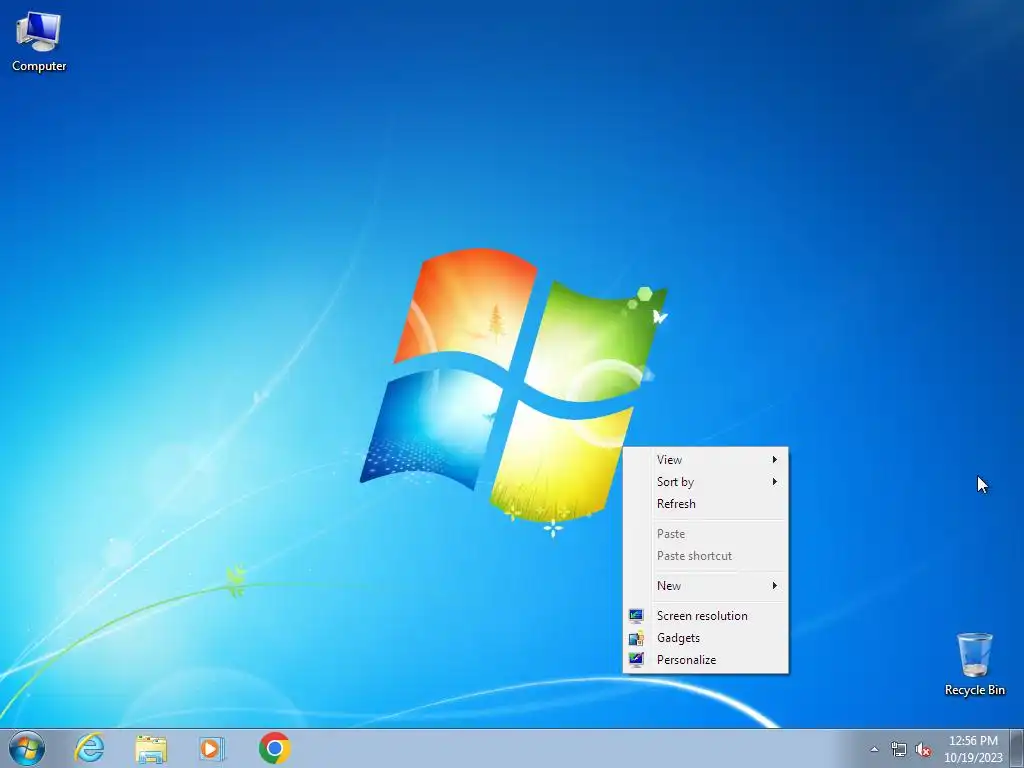Click the Sort by submenu arrow
1024x768 pixels.
click(775, 482)
